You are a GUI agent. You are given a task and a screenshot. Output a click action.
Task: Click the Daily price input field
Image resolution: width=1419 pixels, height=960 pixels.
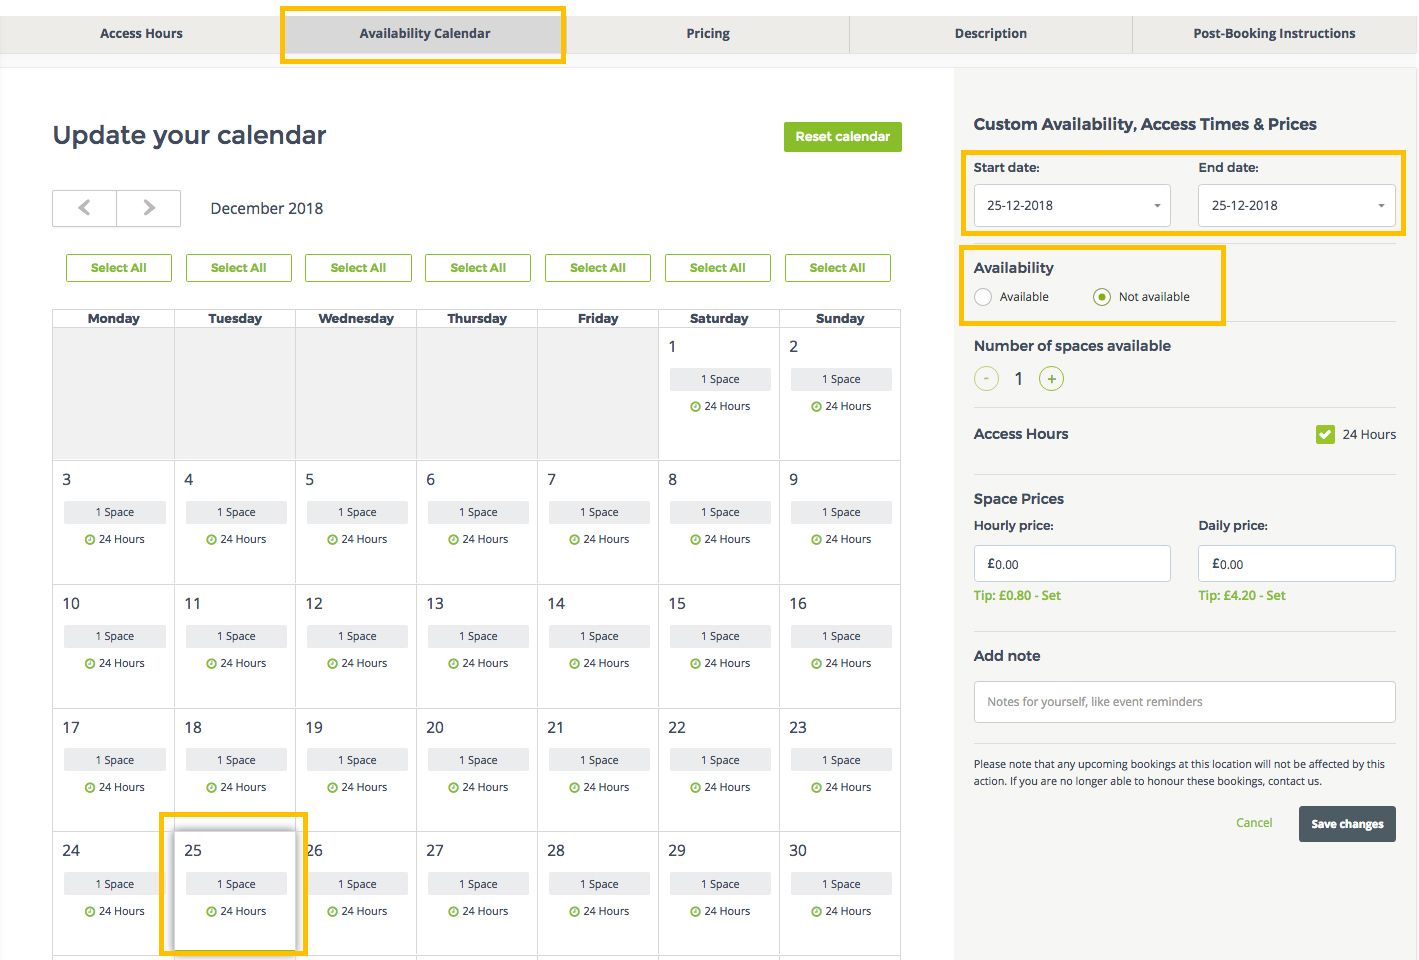pos(1296,563)
